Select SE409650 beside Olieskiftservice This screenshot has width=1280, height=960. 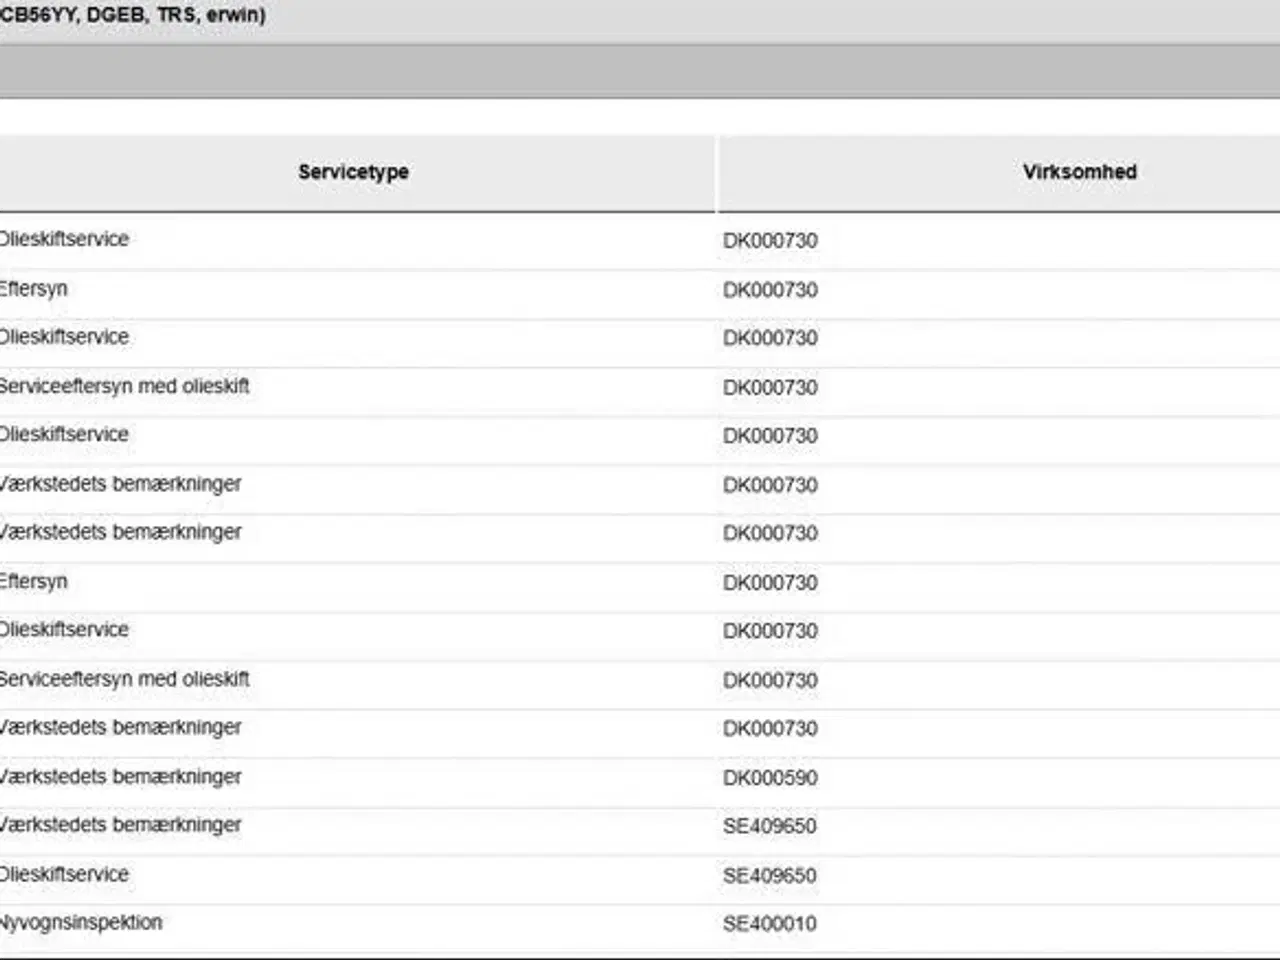click(770, 875)
